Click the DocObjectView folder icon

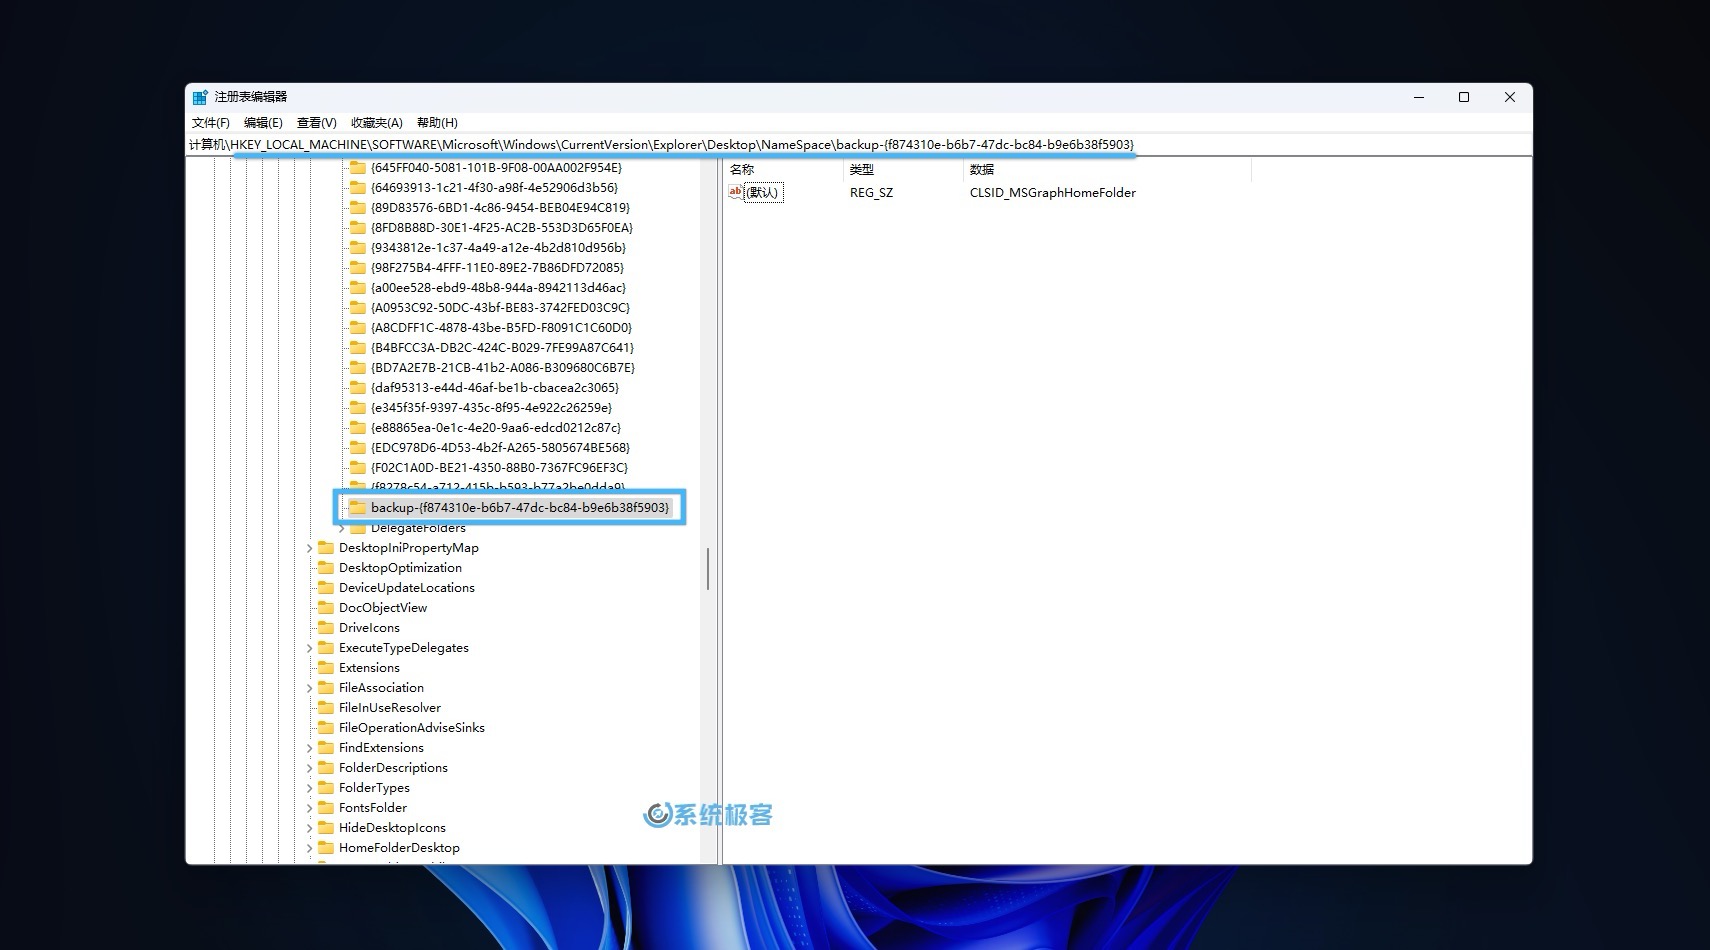click(x=325, y=608)
